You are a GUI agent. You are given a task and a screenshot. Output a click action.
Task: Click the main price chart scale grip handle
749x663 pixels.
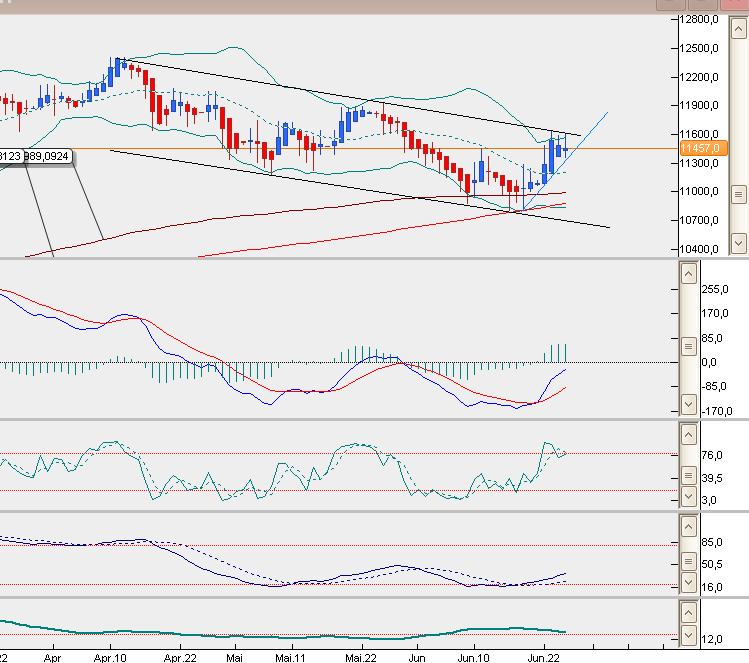point(738,194)
